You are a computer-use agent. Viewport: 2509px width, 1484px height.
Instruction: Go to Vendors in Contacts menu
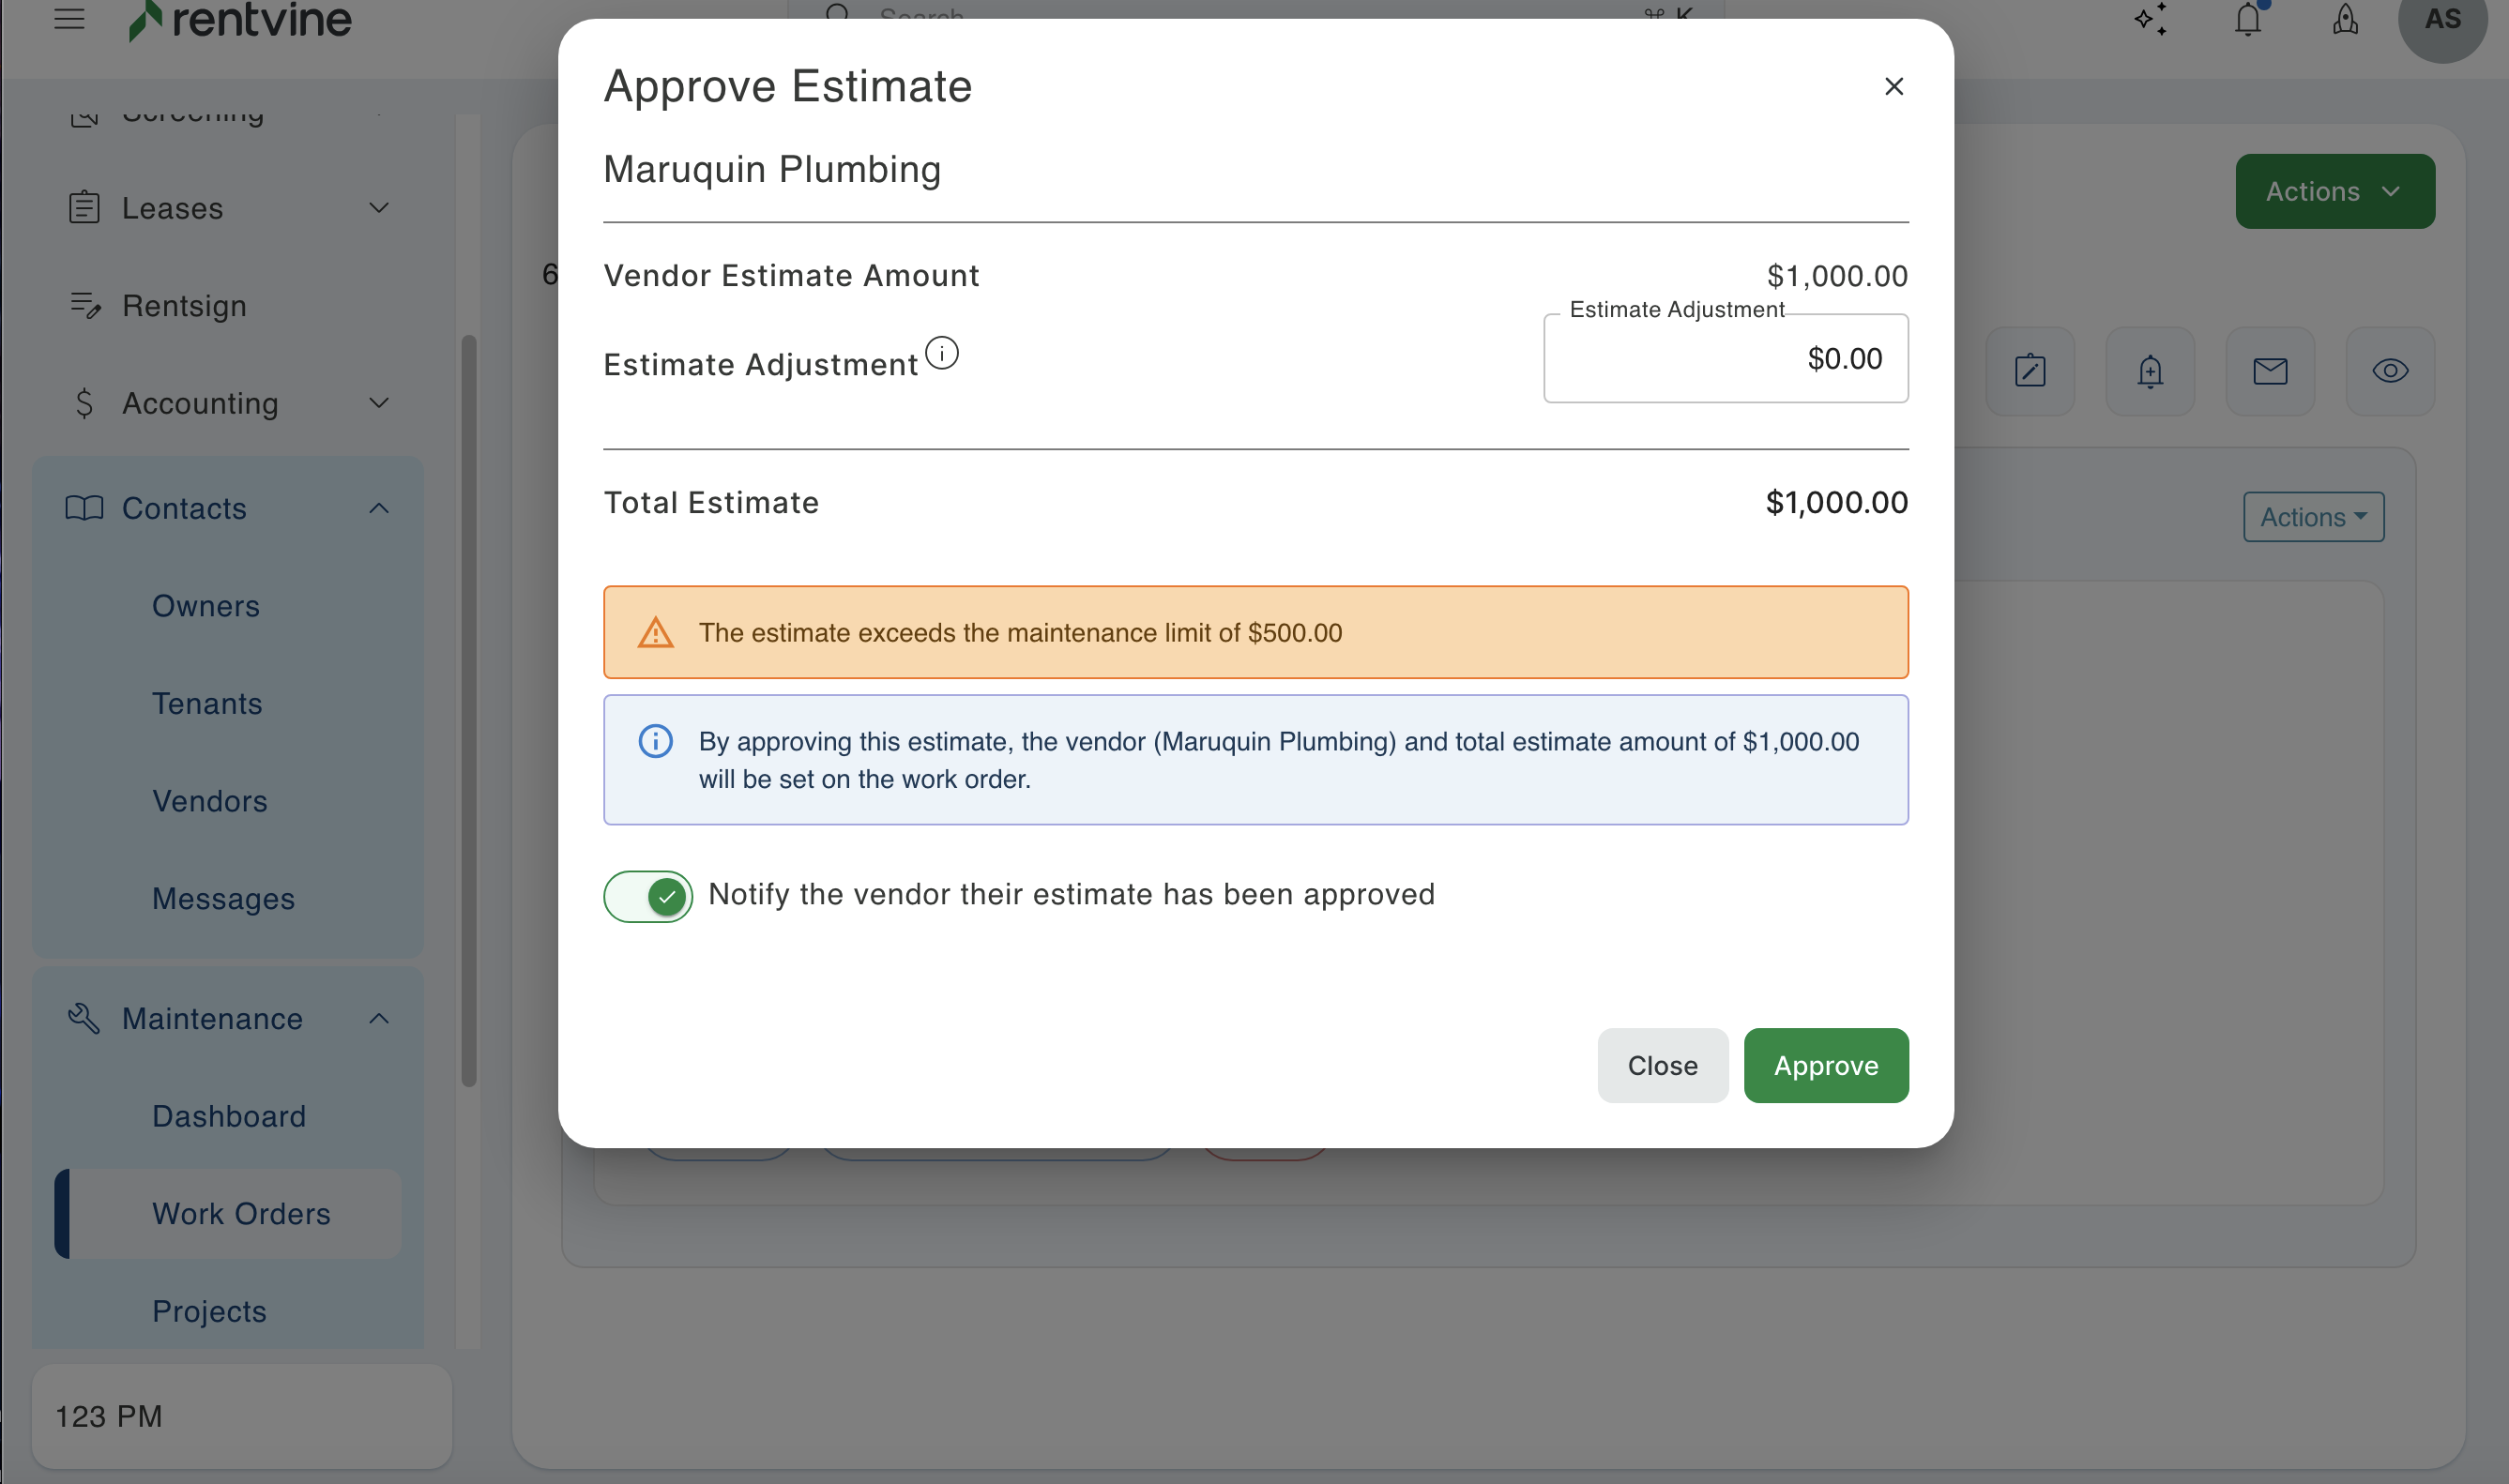[x=210, y=801]
